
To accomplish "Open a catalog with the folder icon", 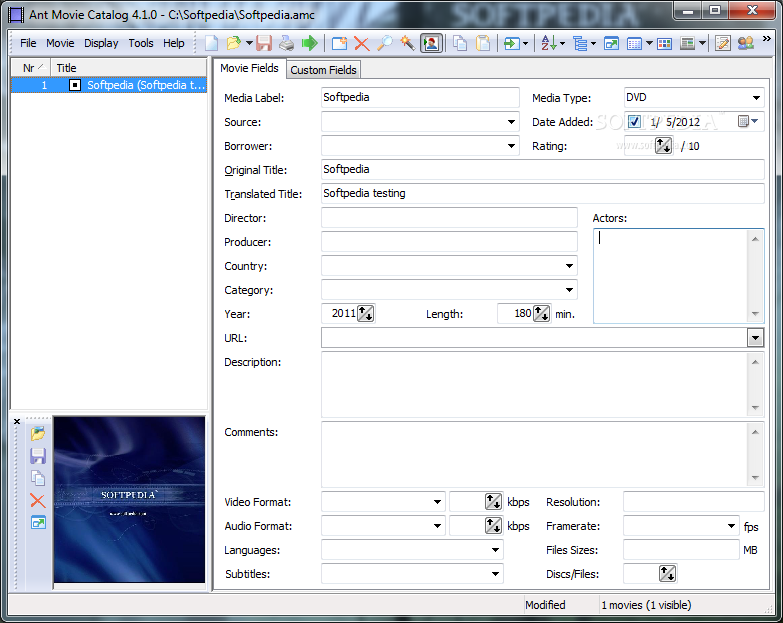I will click(x=234, y=43).
